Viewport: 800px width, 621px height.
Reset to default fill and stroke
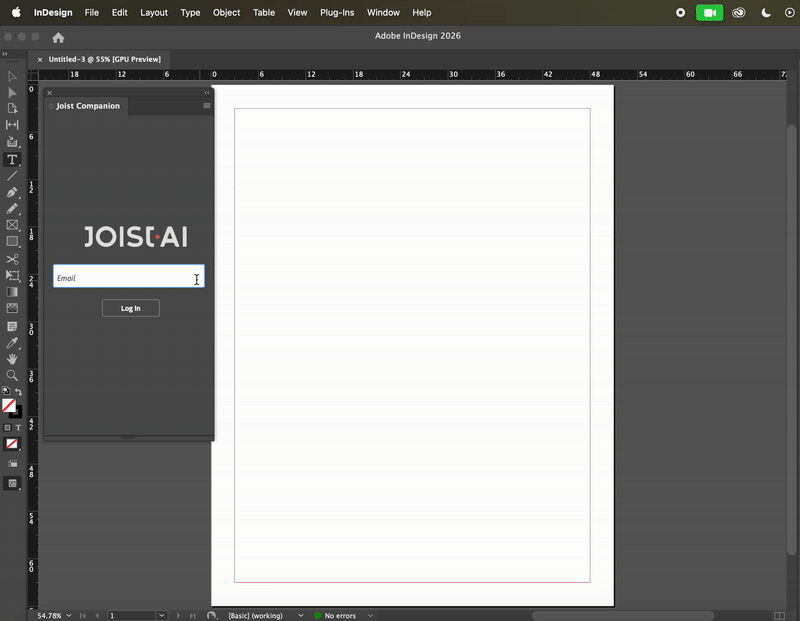(x=6, y=391)
